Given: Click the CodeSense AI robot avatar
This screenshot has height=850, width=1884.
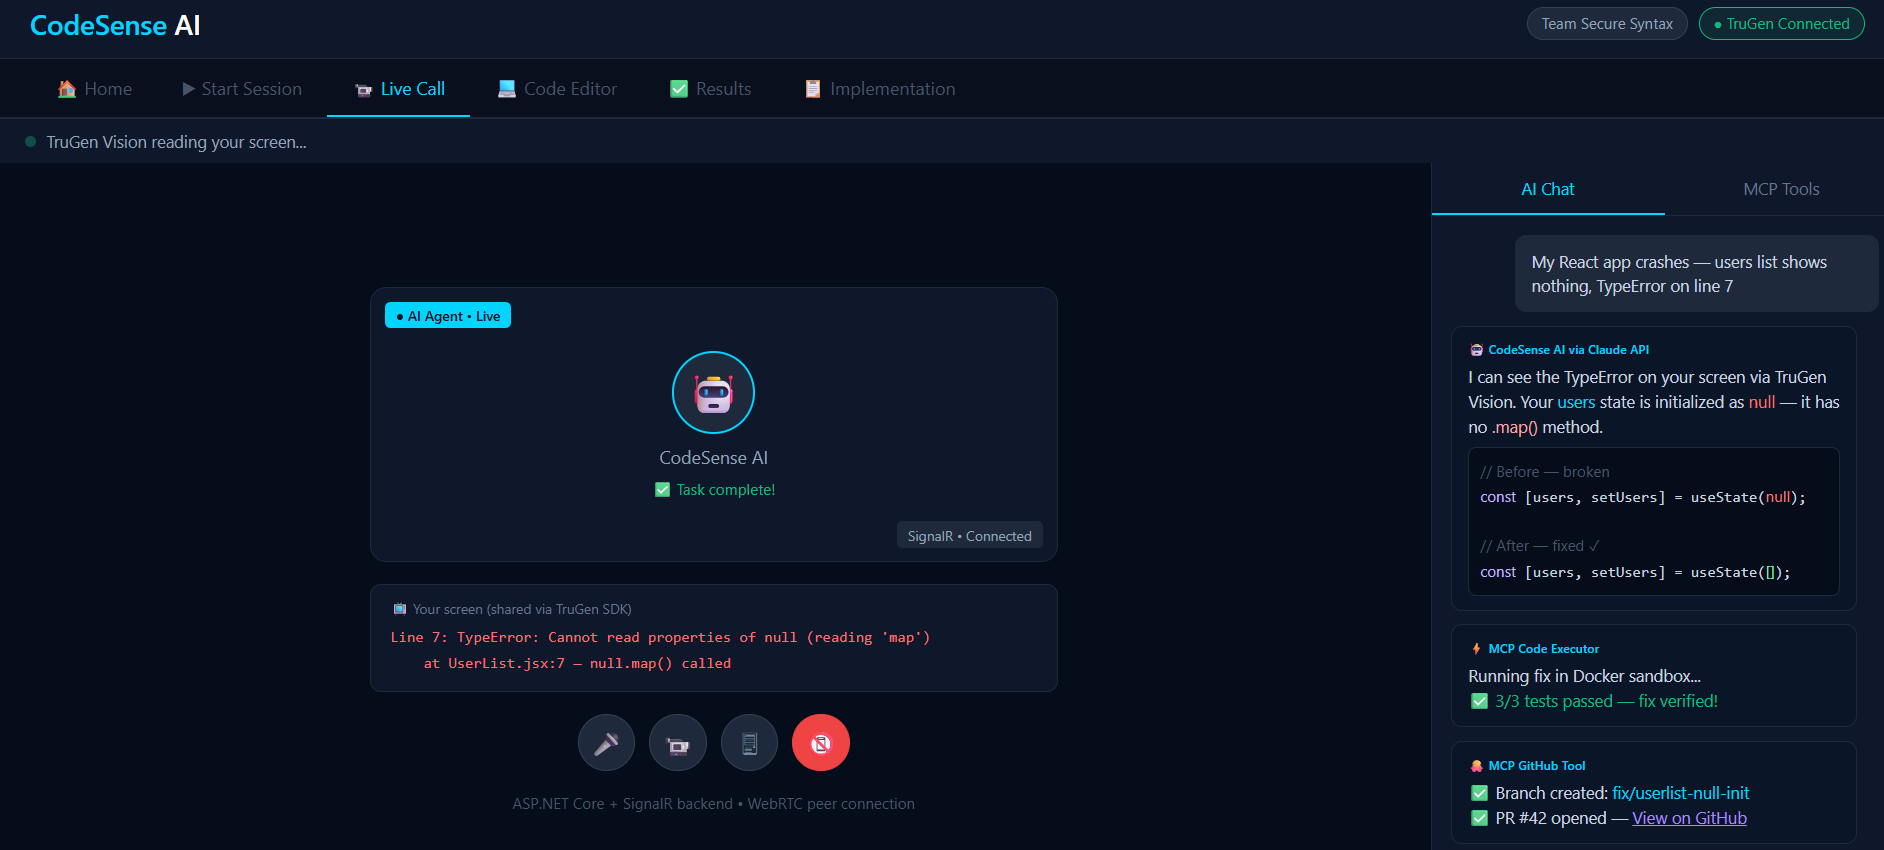Looking at the screenshot, I should (x=713, y=392).
